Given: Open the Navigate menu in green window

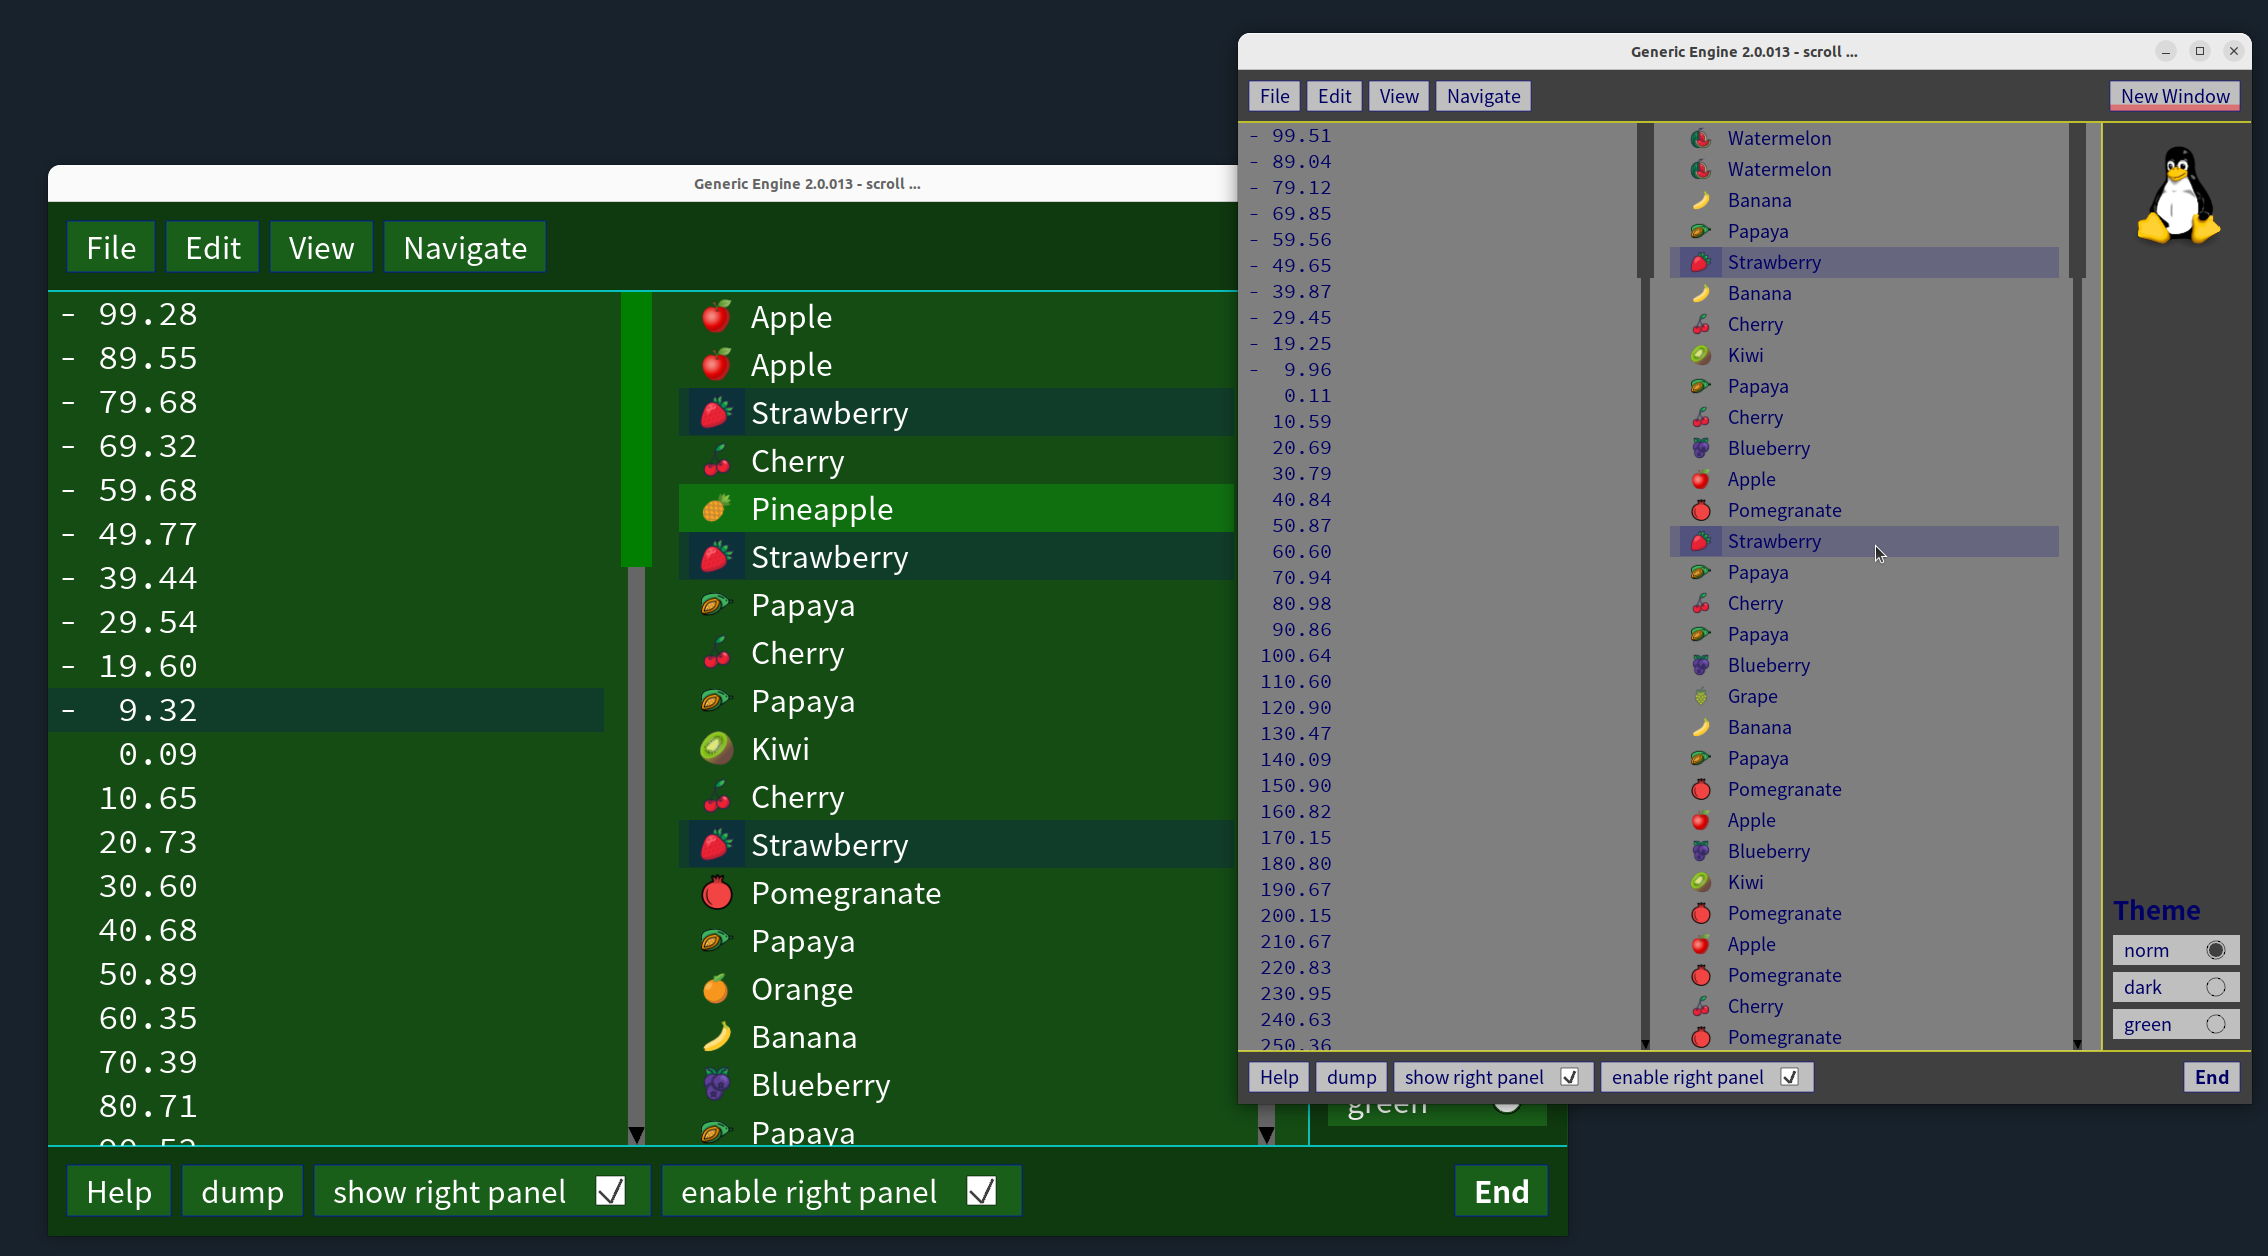Looking at the screenshot, I should tap(465, 248).
